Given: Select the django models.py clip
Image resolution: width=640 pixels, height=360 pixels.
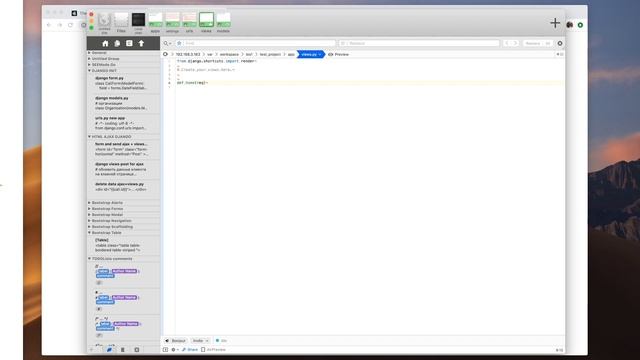Looking at the screenshot, I should [123, 103].
